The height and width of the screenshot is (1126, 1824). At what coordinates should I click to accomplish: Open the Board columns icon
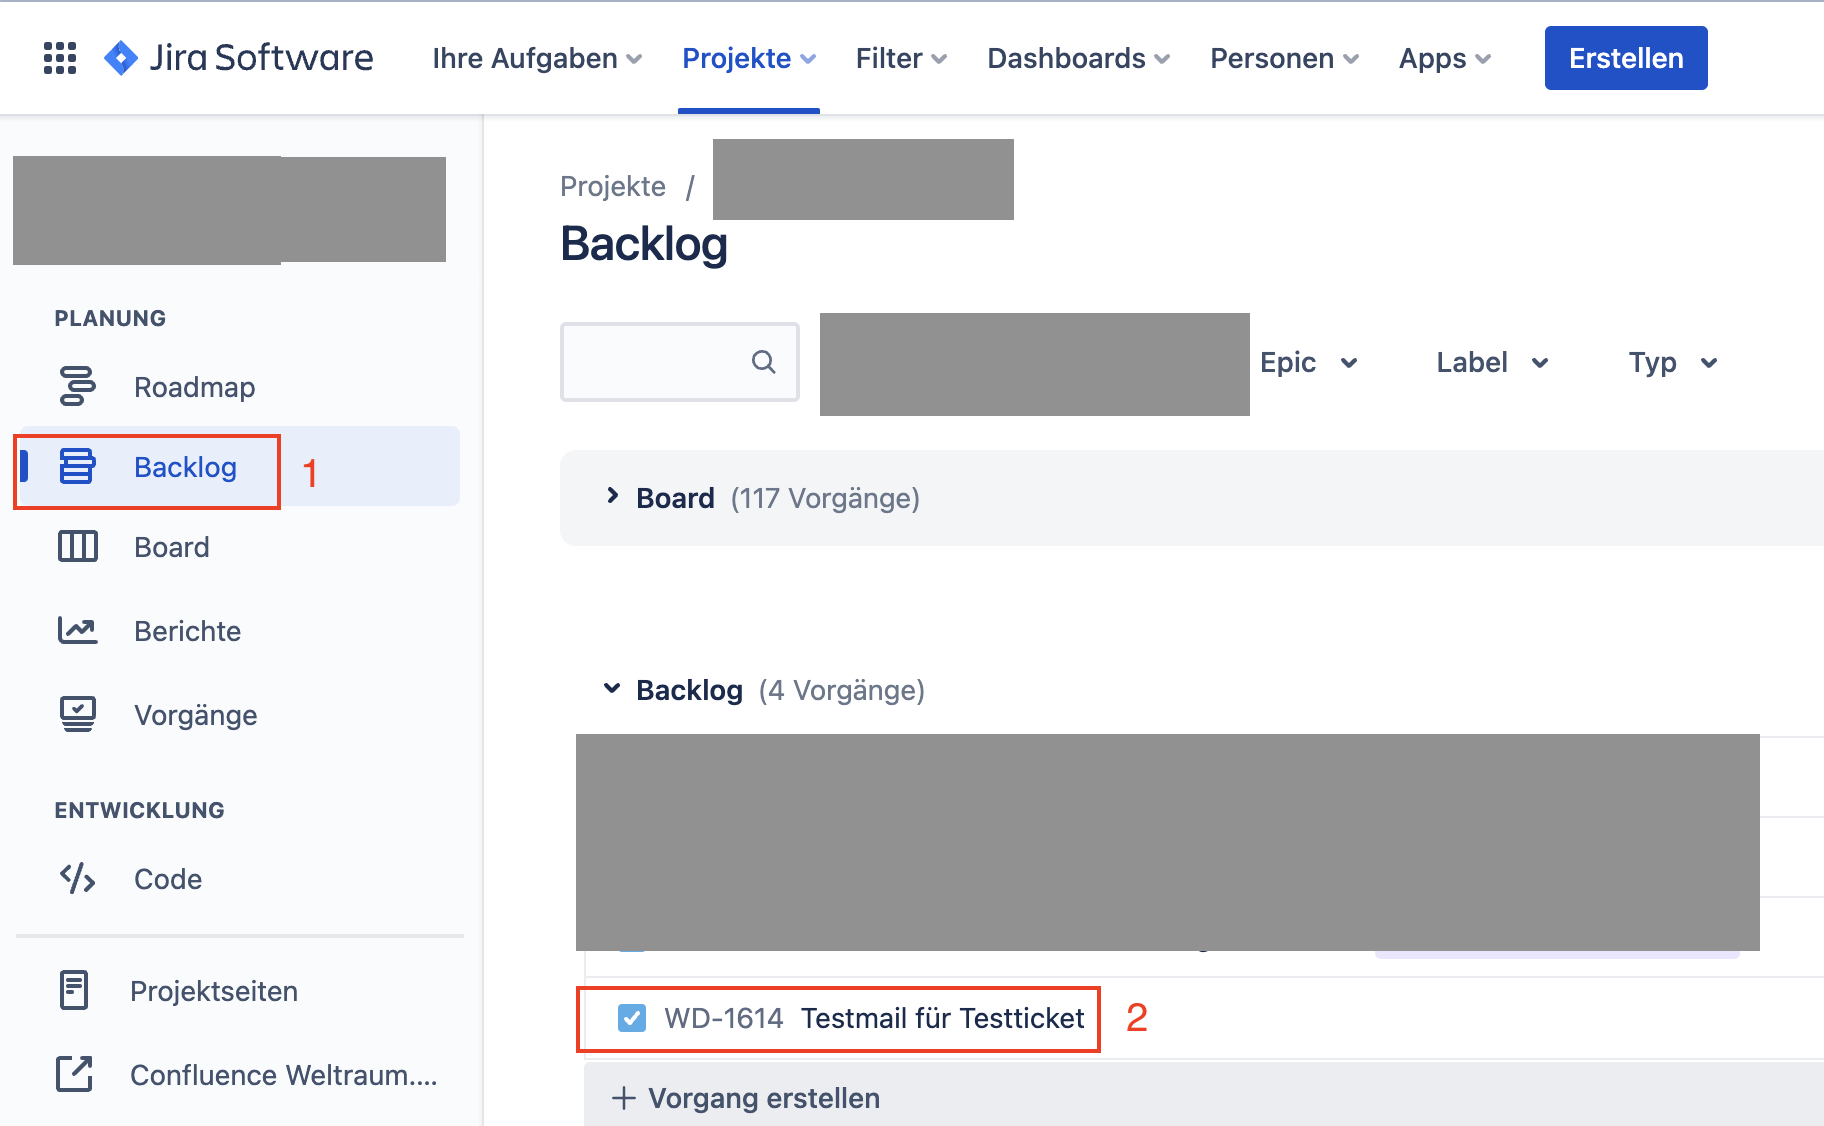(x=77, y=546)
